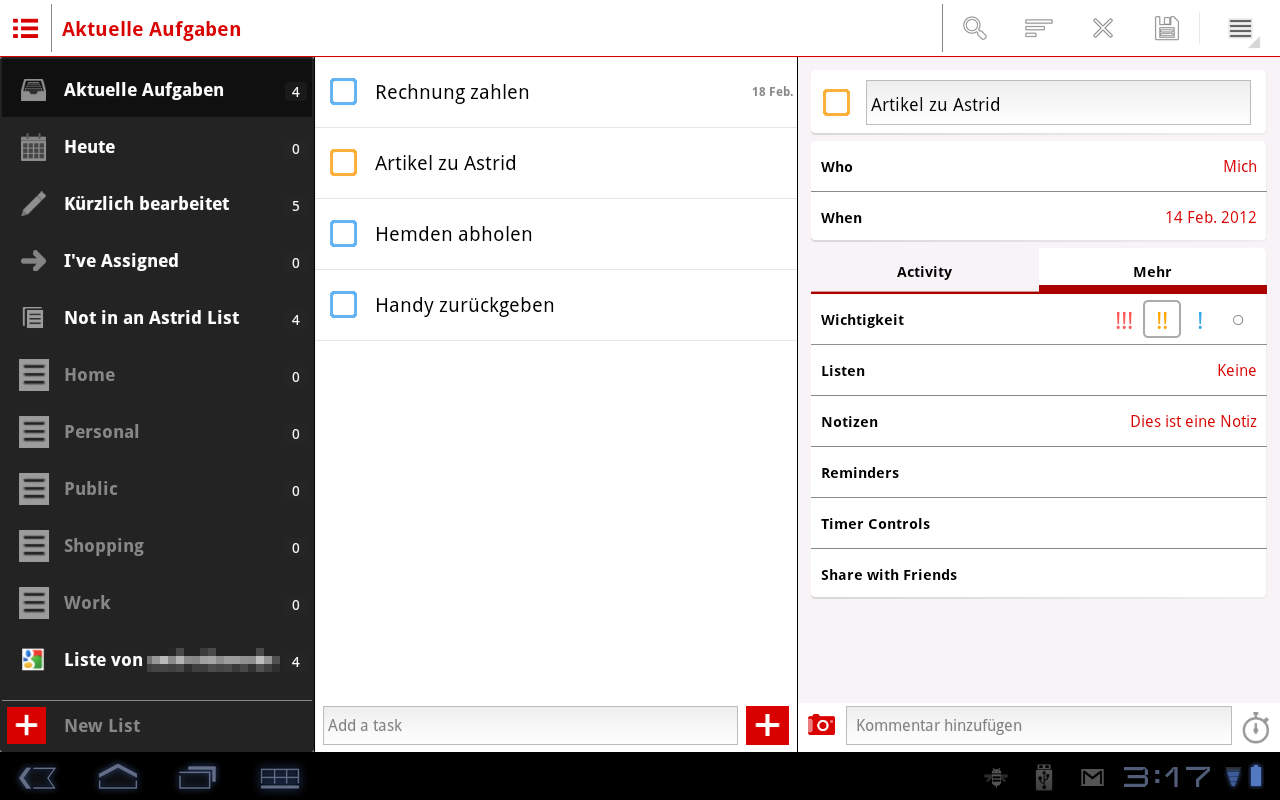This screenshot has height=800, width=1280.
Task: Open the USB connection notification icon
Action: point(1044,776)
